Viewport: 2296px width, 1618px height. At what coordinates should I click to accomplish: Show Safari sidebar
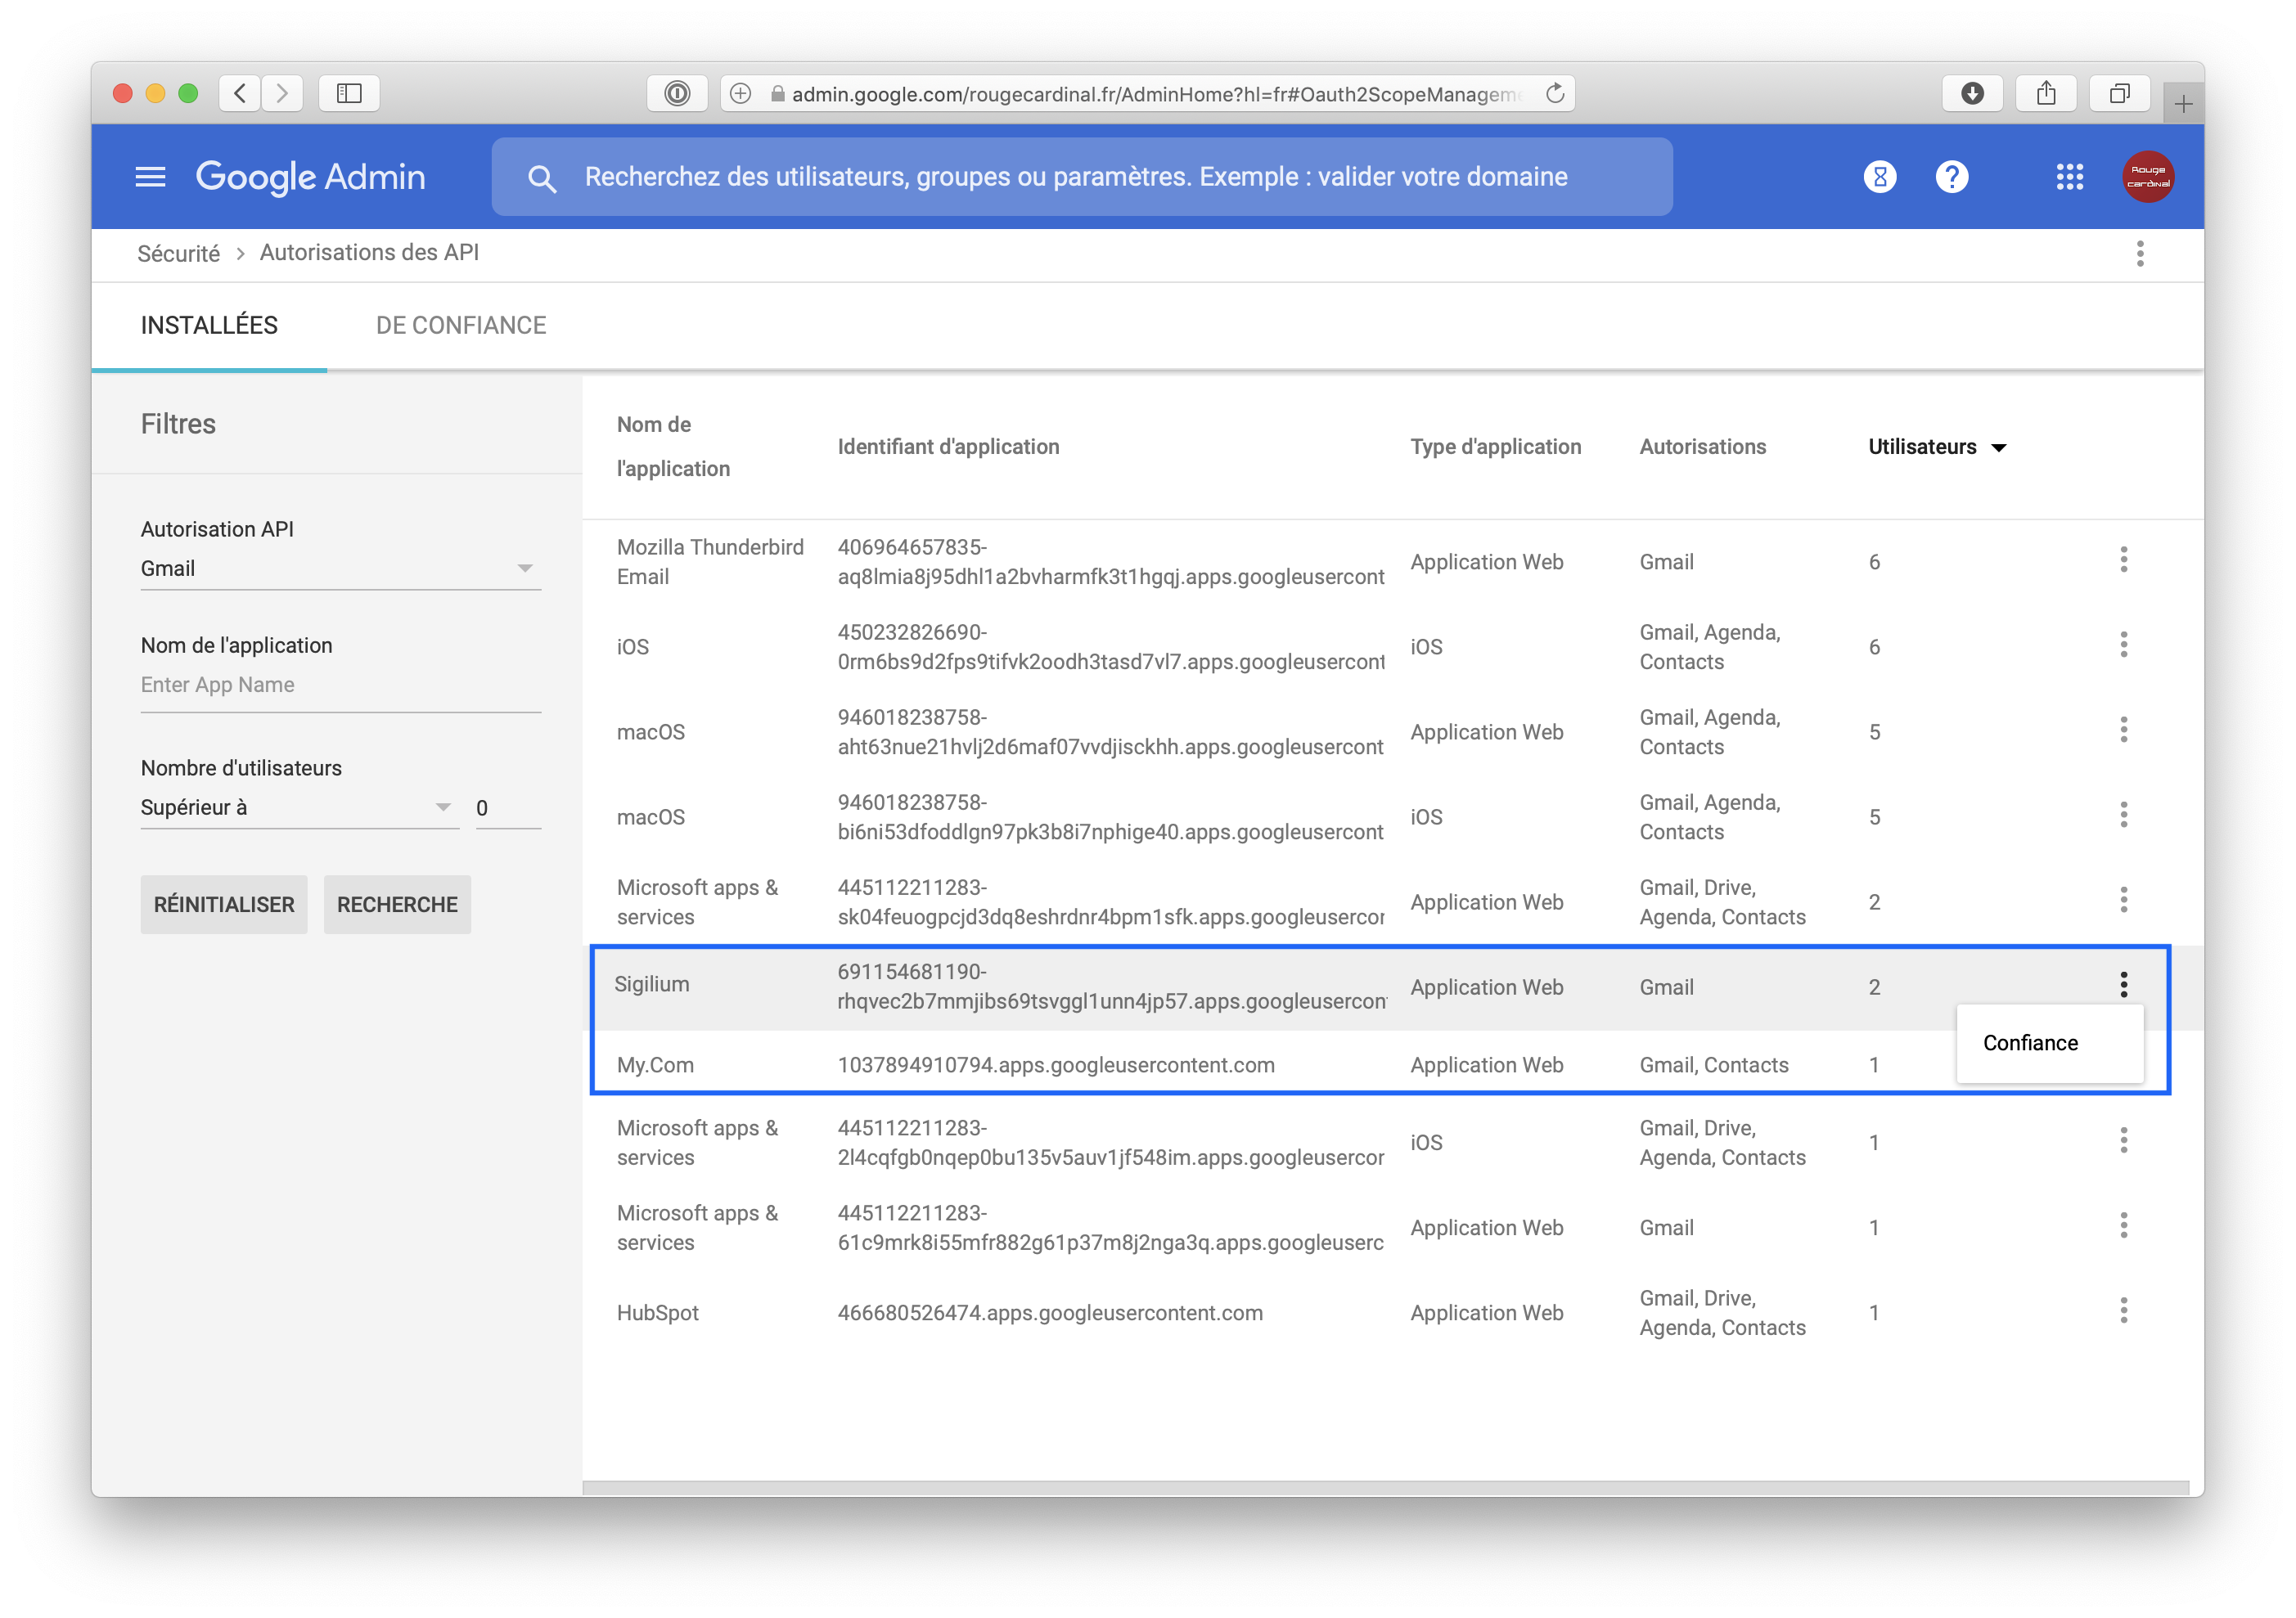pos(348,94)
